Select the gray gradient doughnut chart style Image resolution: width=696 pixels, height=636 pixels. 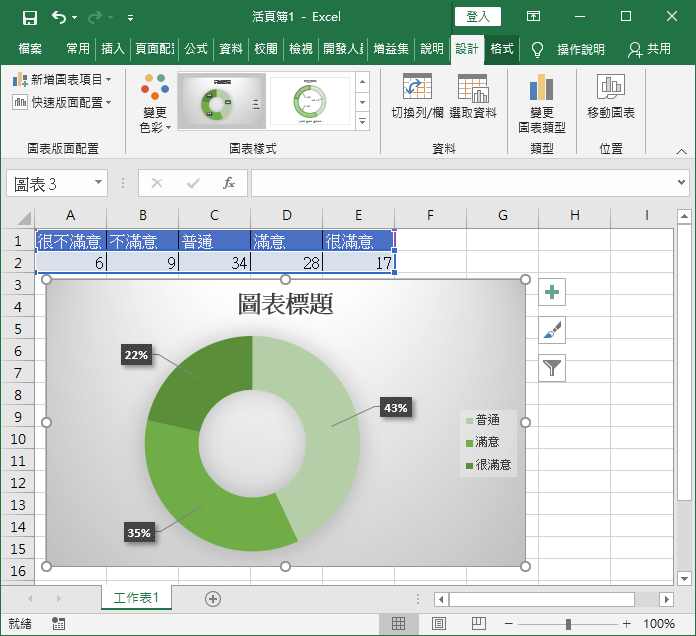(221, 102)
